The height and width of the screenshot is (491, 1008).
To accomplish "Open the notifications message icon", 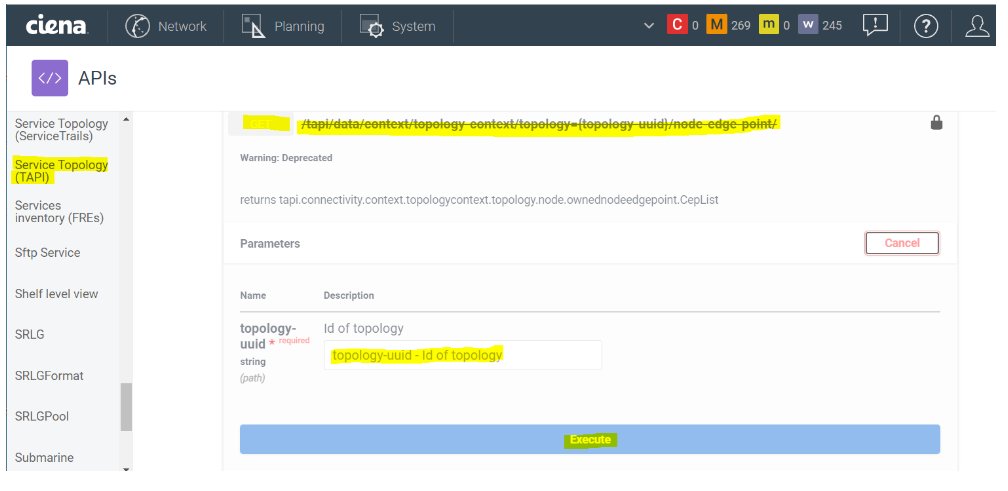I will 875,26.
